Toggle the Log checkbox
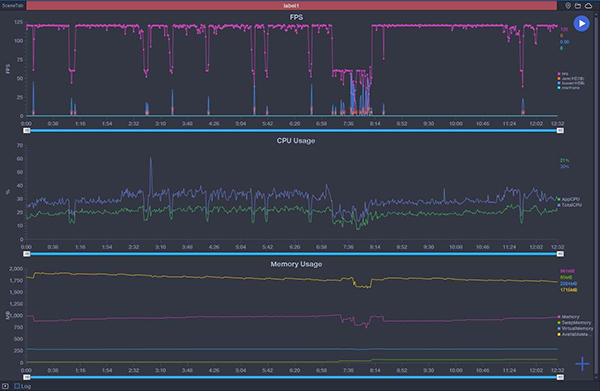This screenshot has height=391, width=600. (17, 386)
